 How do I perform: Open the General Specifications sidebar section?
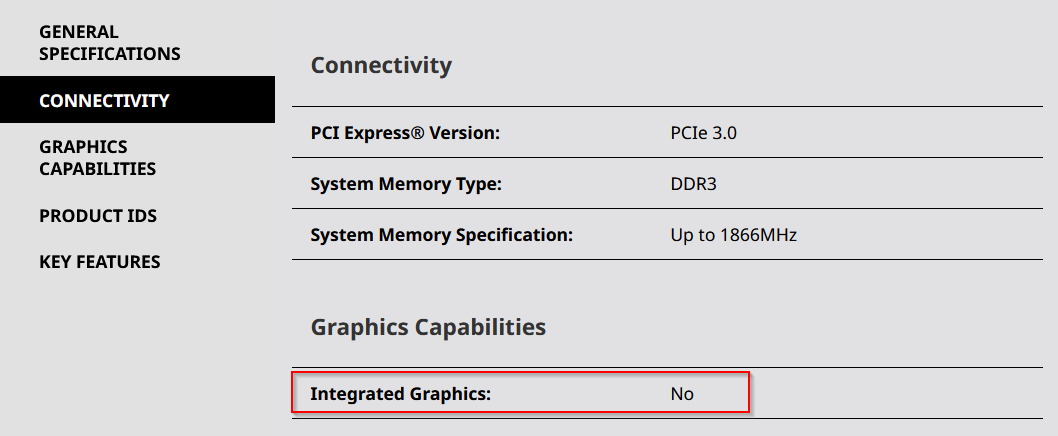pyautogui.click(x=110, y=43)
